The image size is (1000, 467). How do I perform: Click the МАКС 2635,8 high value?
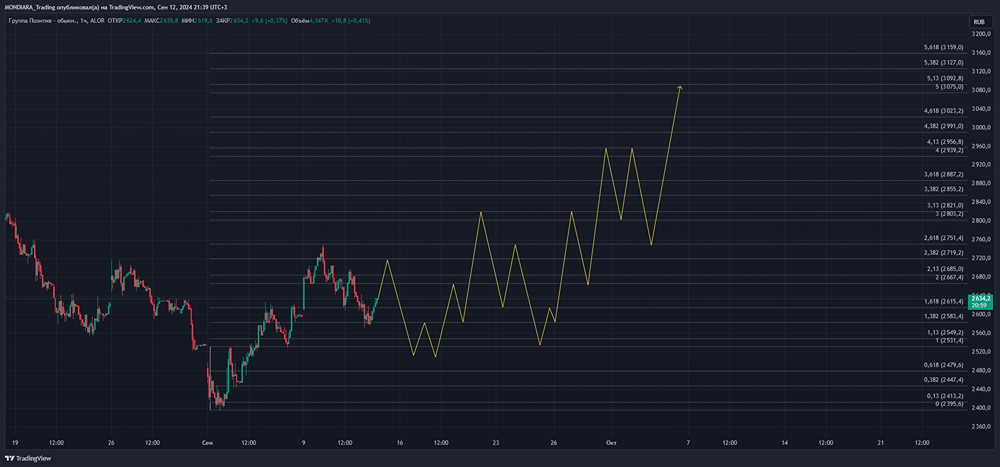click(161, 21)
